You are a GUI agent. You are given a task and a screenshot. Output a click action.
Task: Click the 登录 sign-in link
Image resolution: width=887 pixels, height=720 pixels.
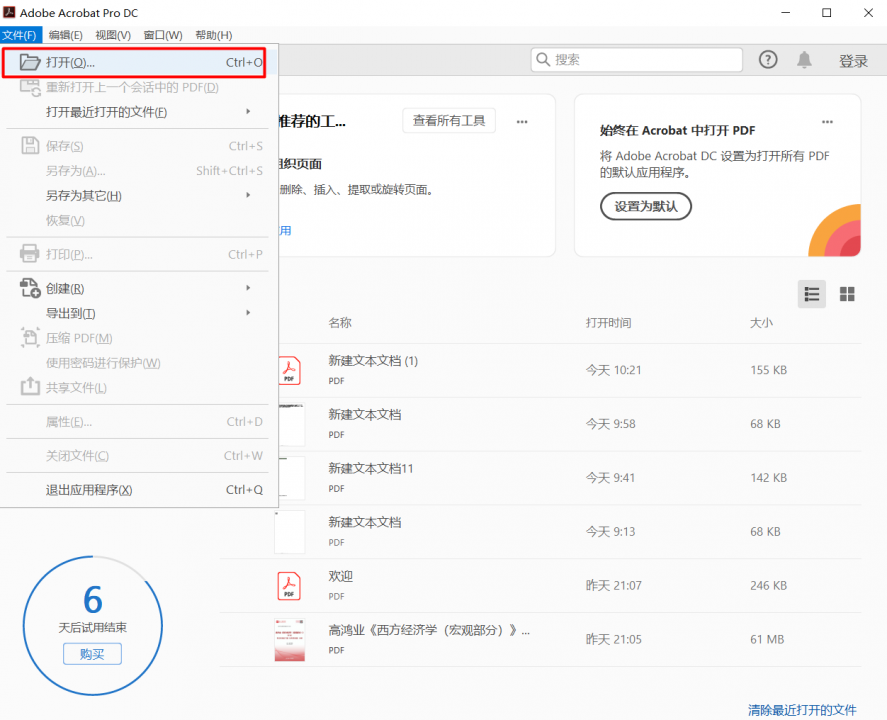pos(853,61)
